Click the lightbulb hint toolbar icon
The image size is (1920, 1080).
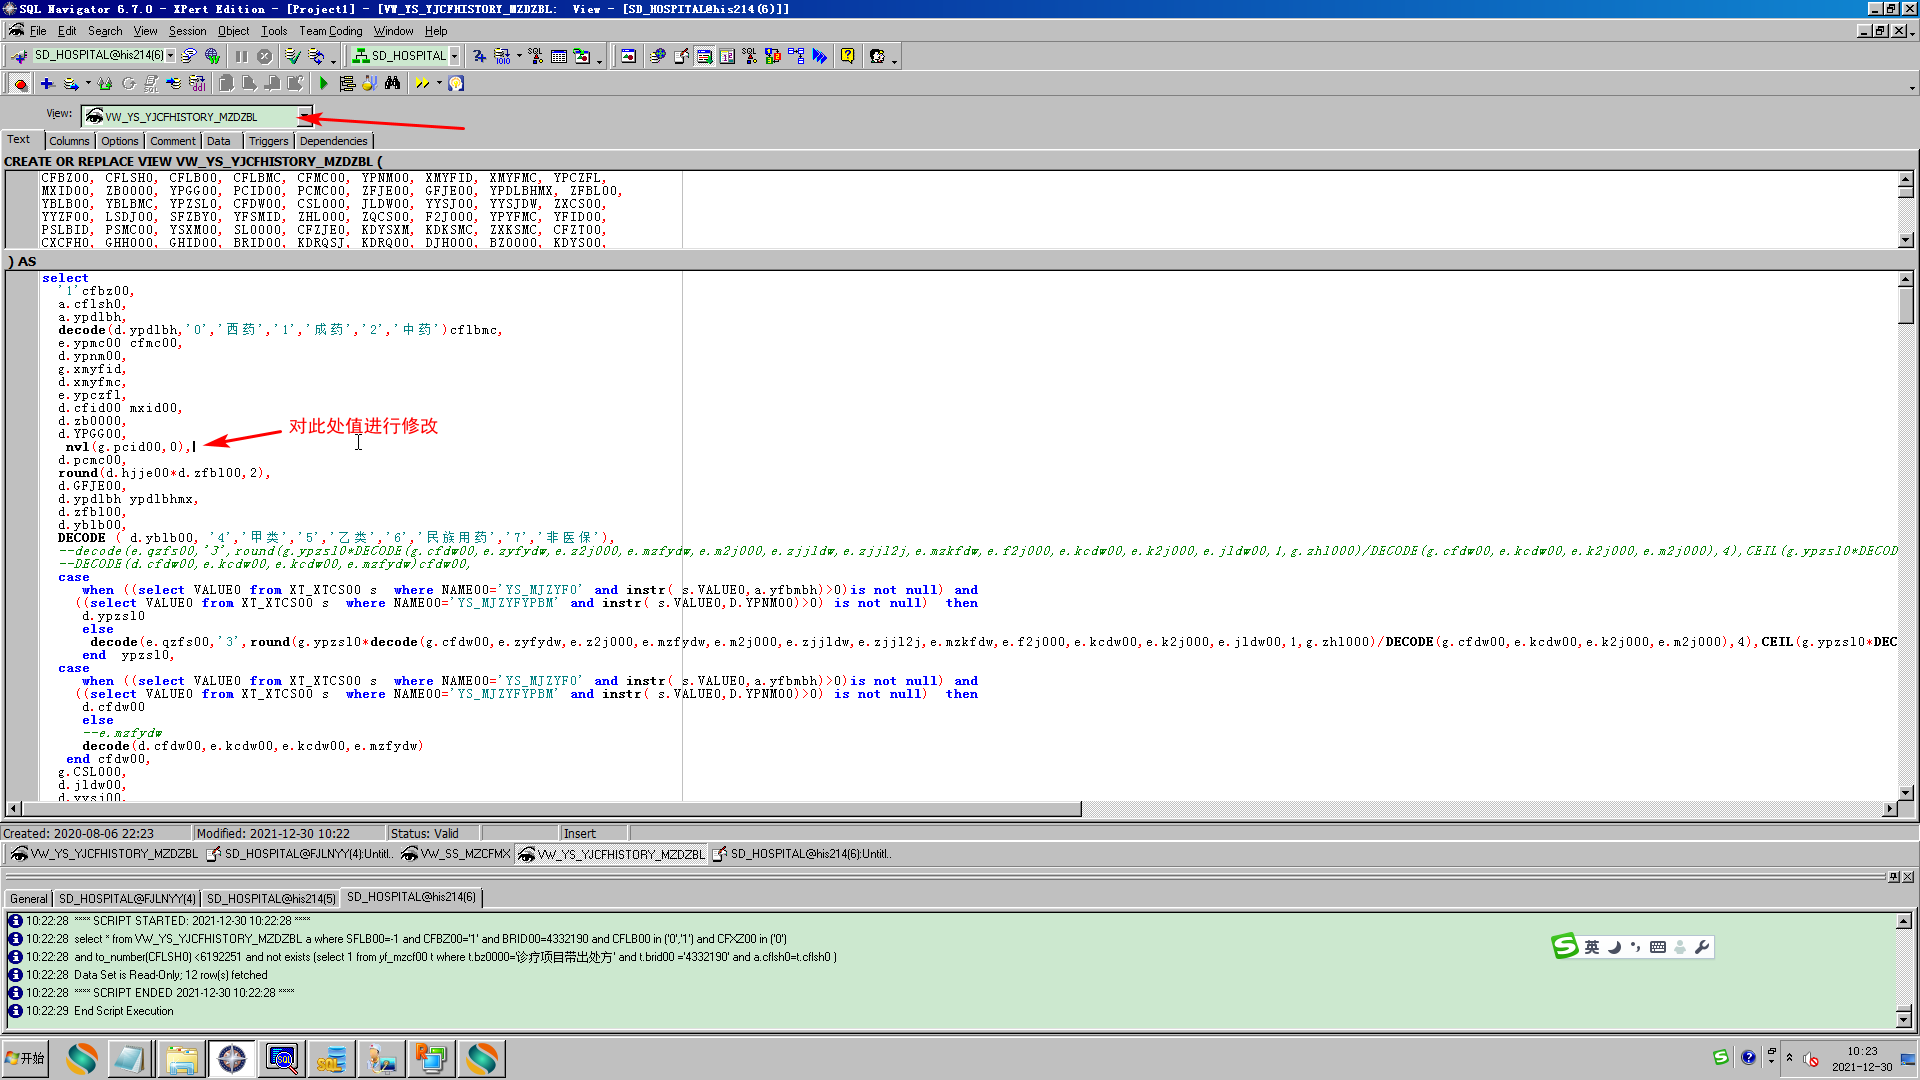[x=456, y=84]
